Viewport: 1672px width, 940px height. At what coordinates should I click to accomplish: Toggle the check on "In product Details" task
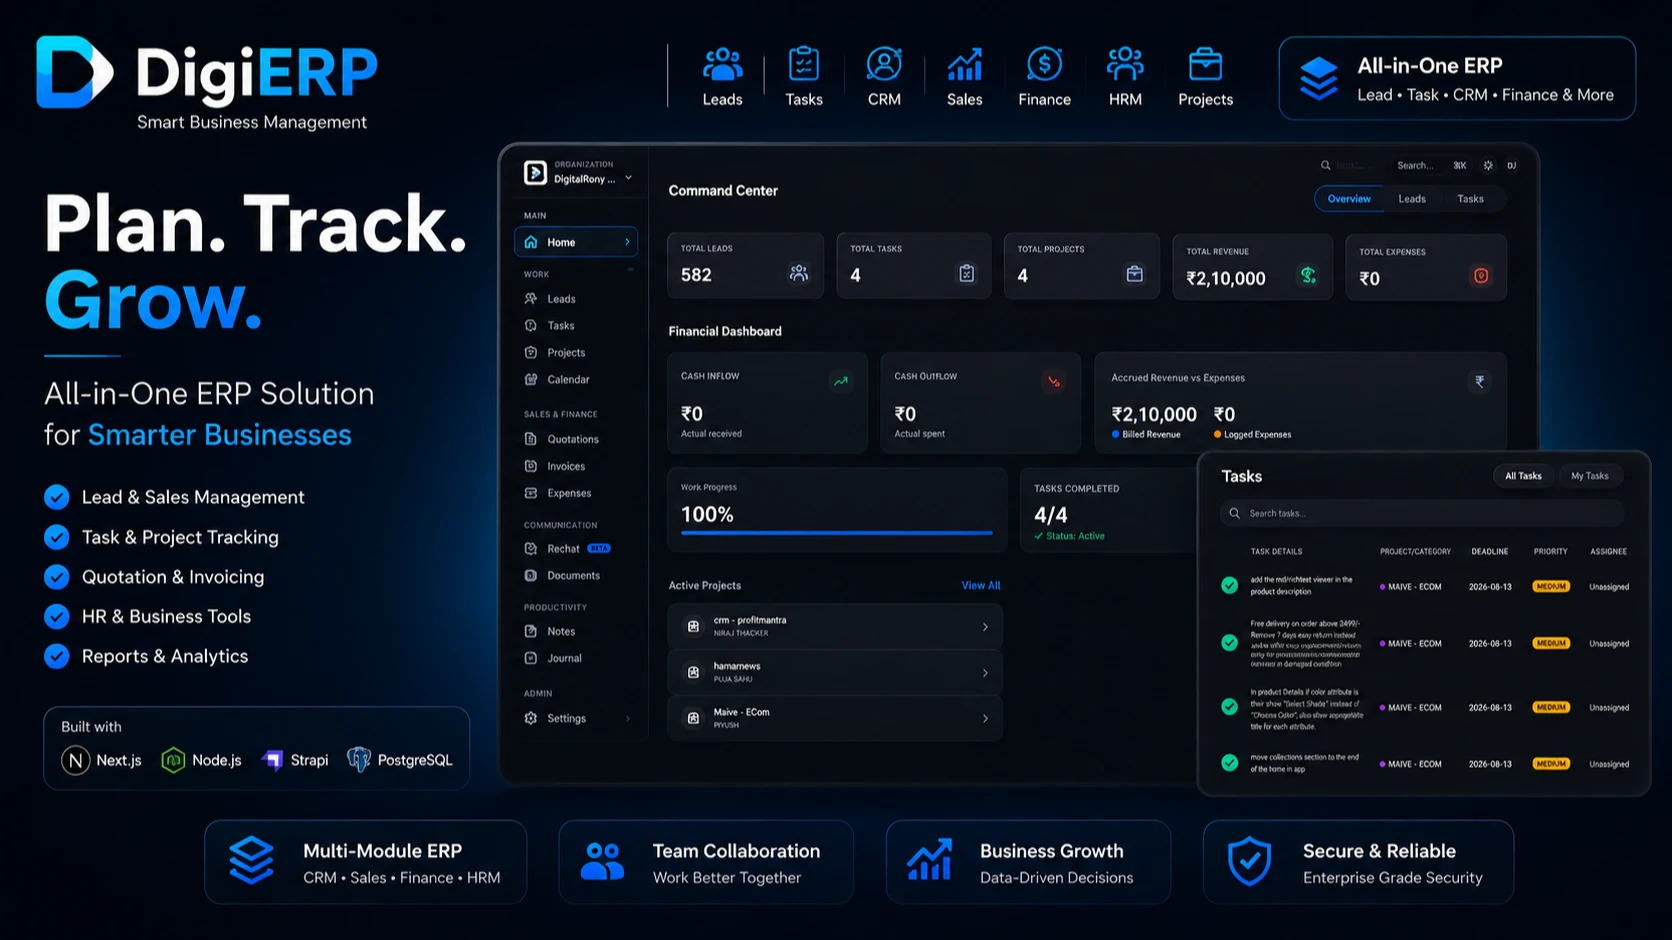pyautogui.click(x=1229, y=707)
